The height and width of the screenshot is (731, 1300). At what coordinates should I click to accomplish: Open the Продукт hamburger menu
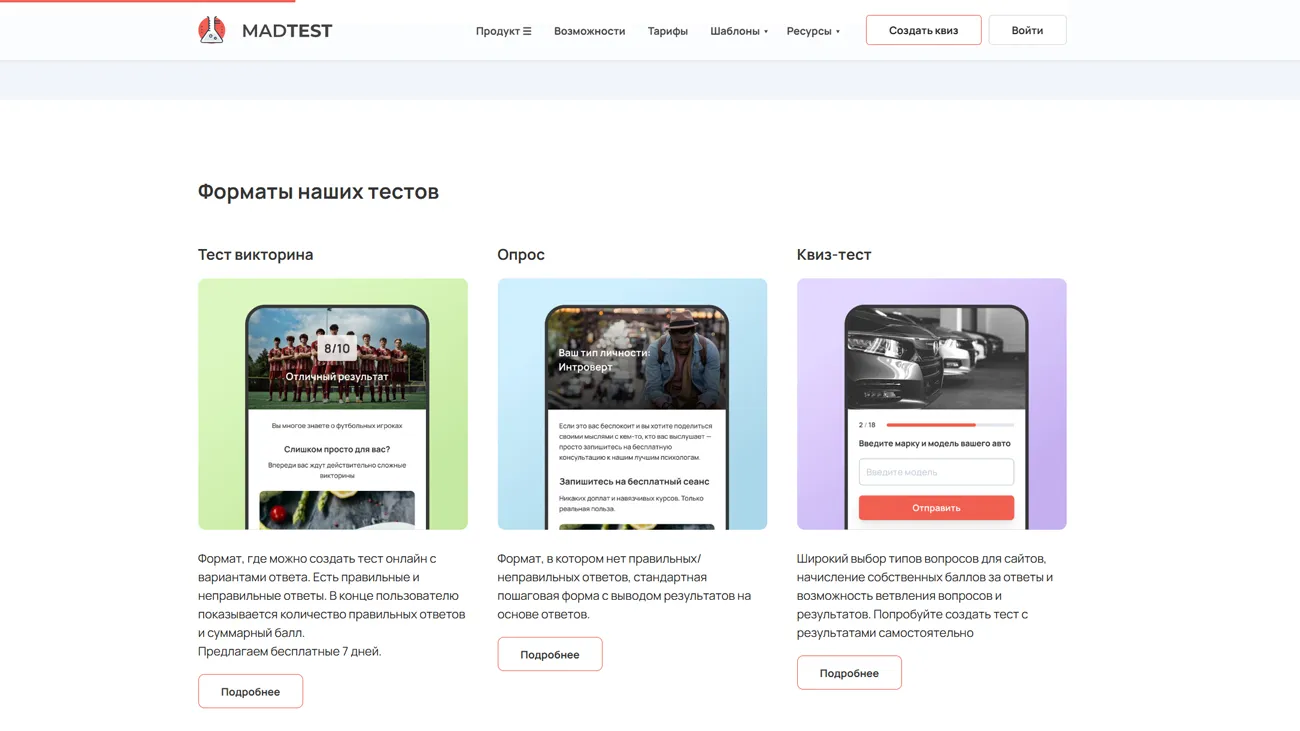[503, 31]
